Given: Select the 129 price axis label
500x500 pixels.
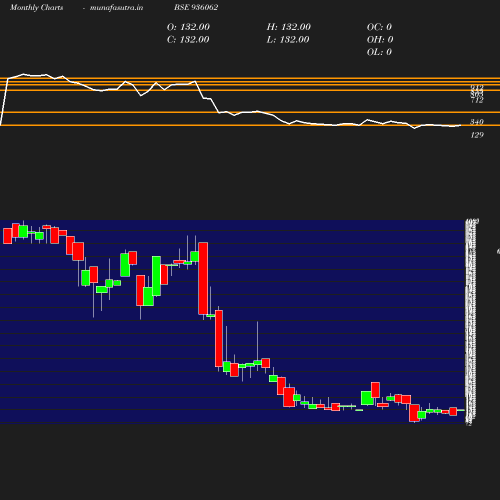Looking at the screenshot, I should point(477,135).
